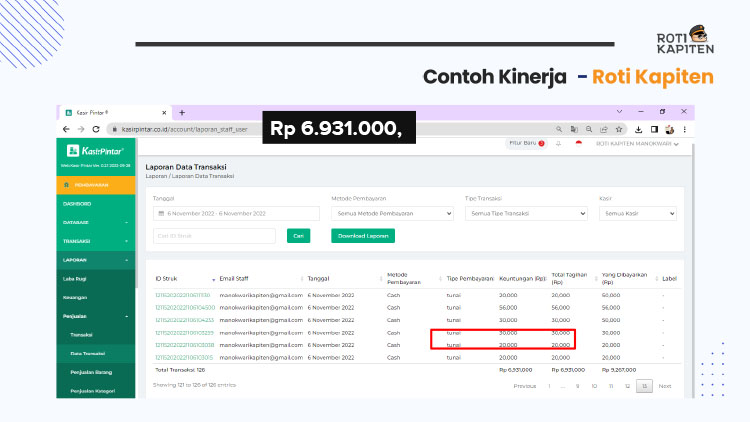Open the browser profile avatar
The height and width of the screenshot is (422, 750).
pyautogui.click(x=670, y=129)
